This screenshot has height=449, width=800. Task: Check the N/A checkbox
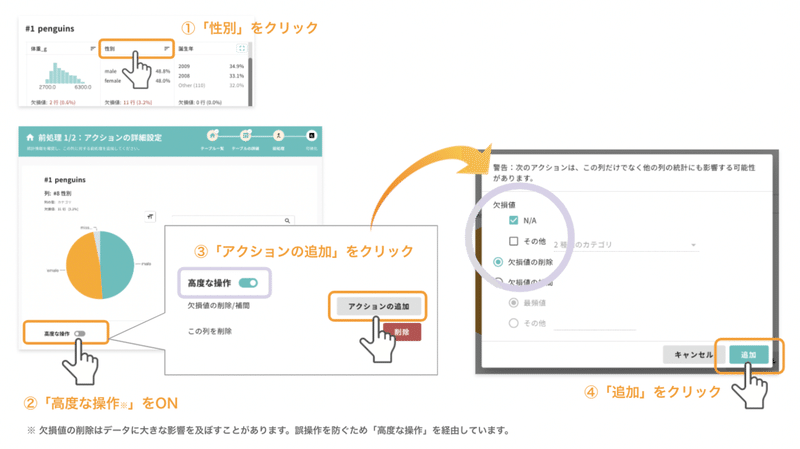[513, 220]
